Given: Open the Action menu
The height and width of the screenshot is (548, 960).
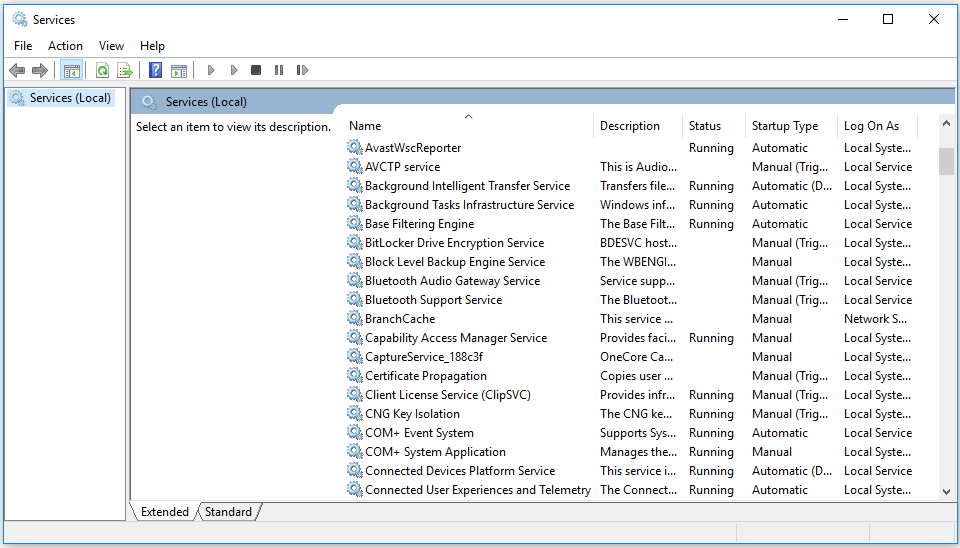Looking at the screenshot, I should tap(66, 46).
